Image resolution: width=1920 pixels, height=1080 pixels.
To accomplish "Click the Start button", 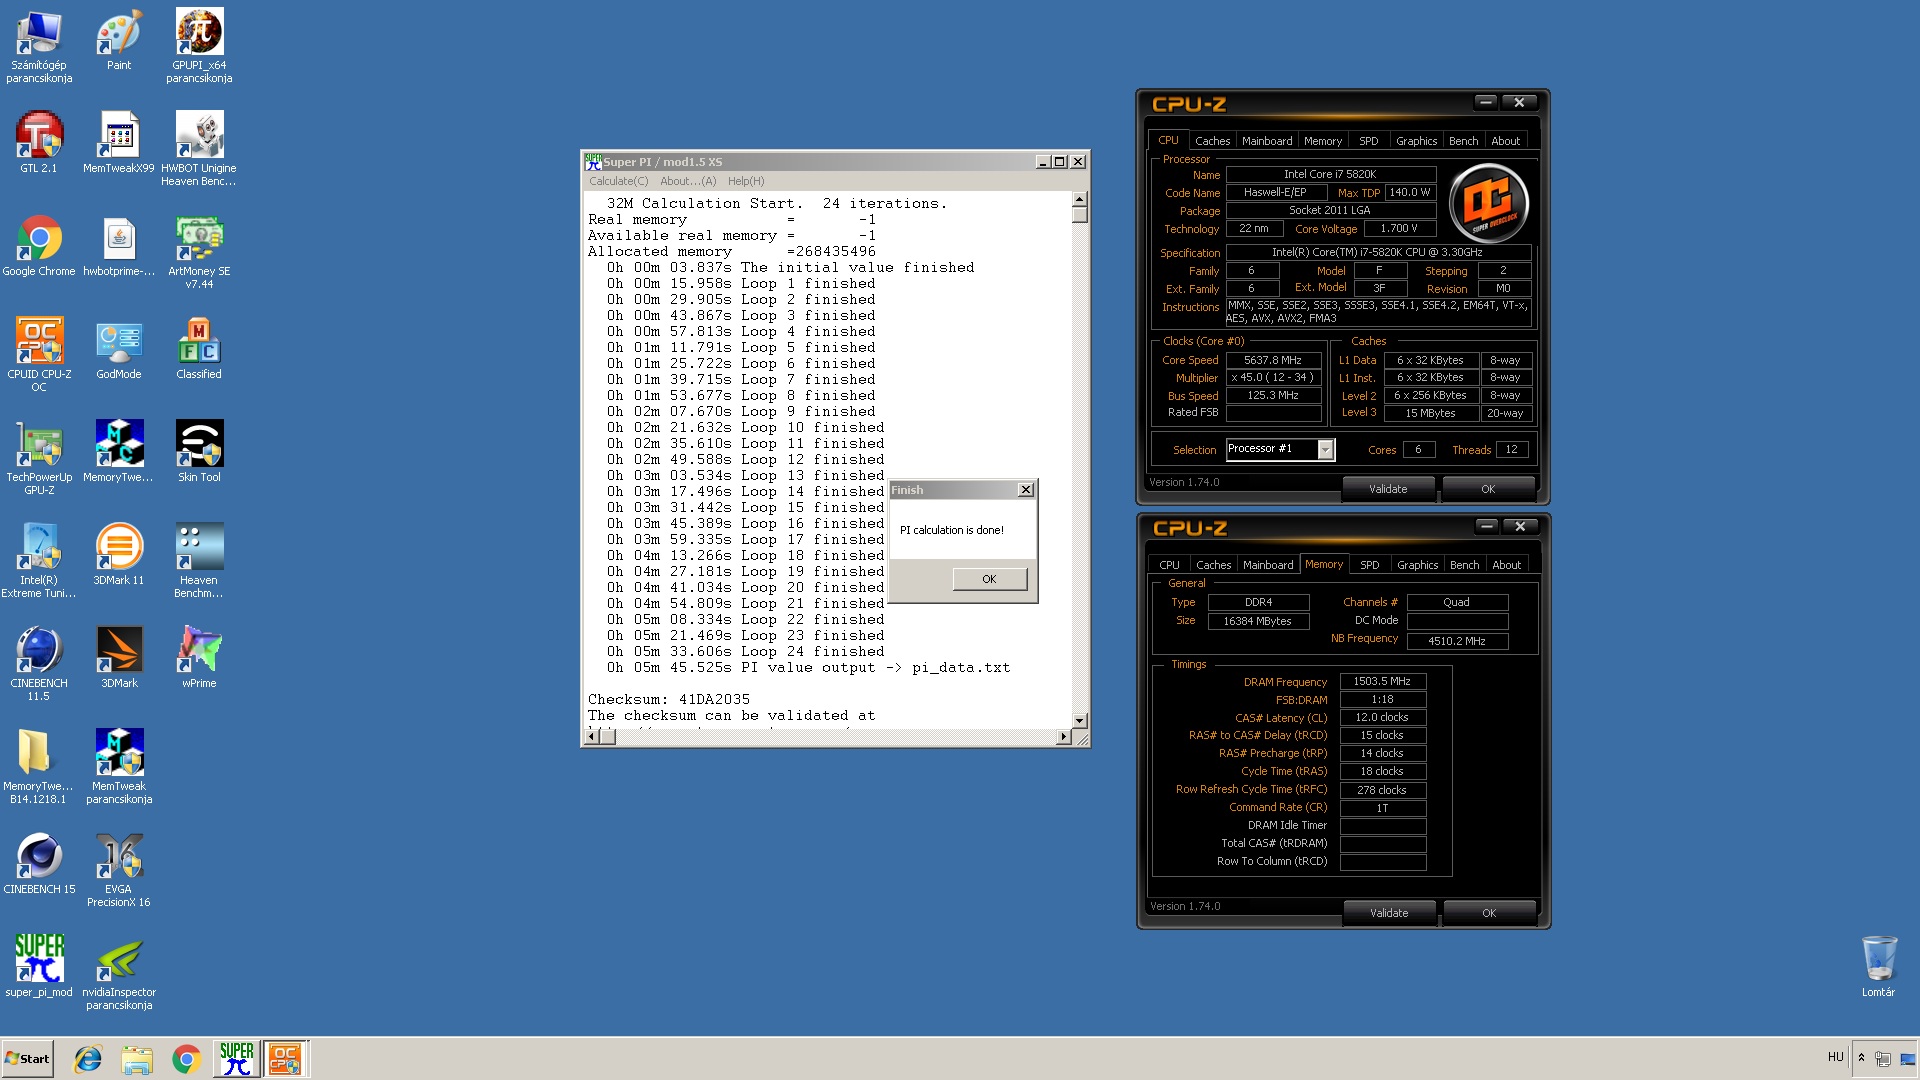I will 27,1059.
